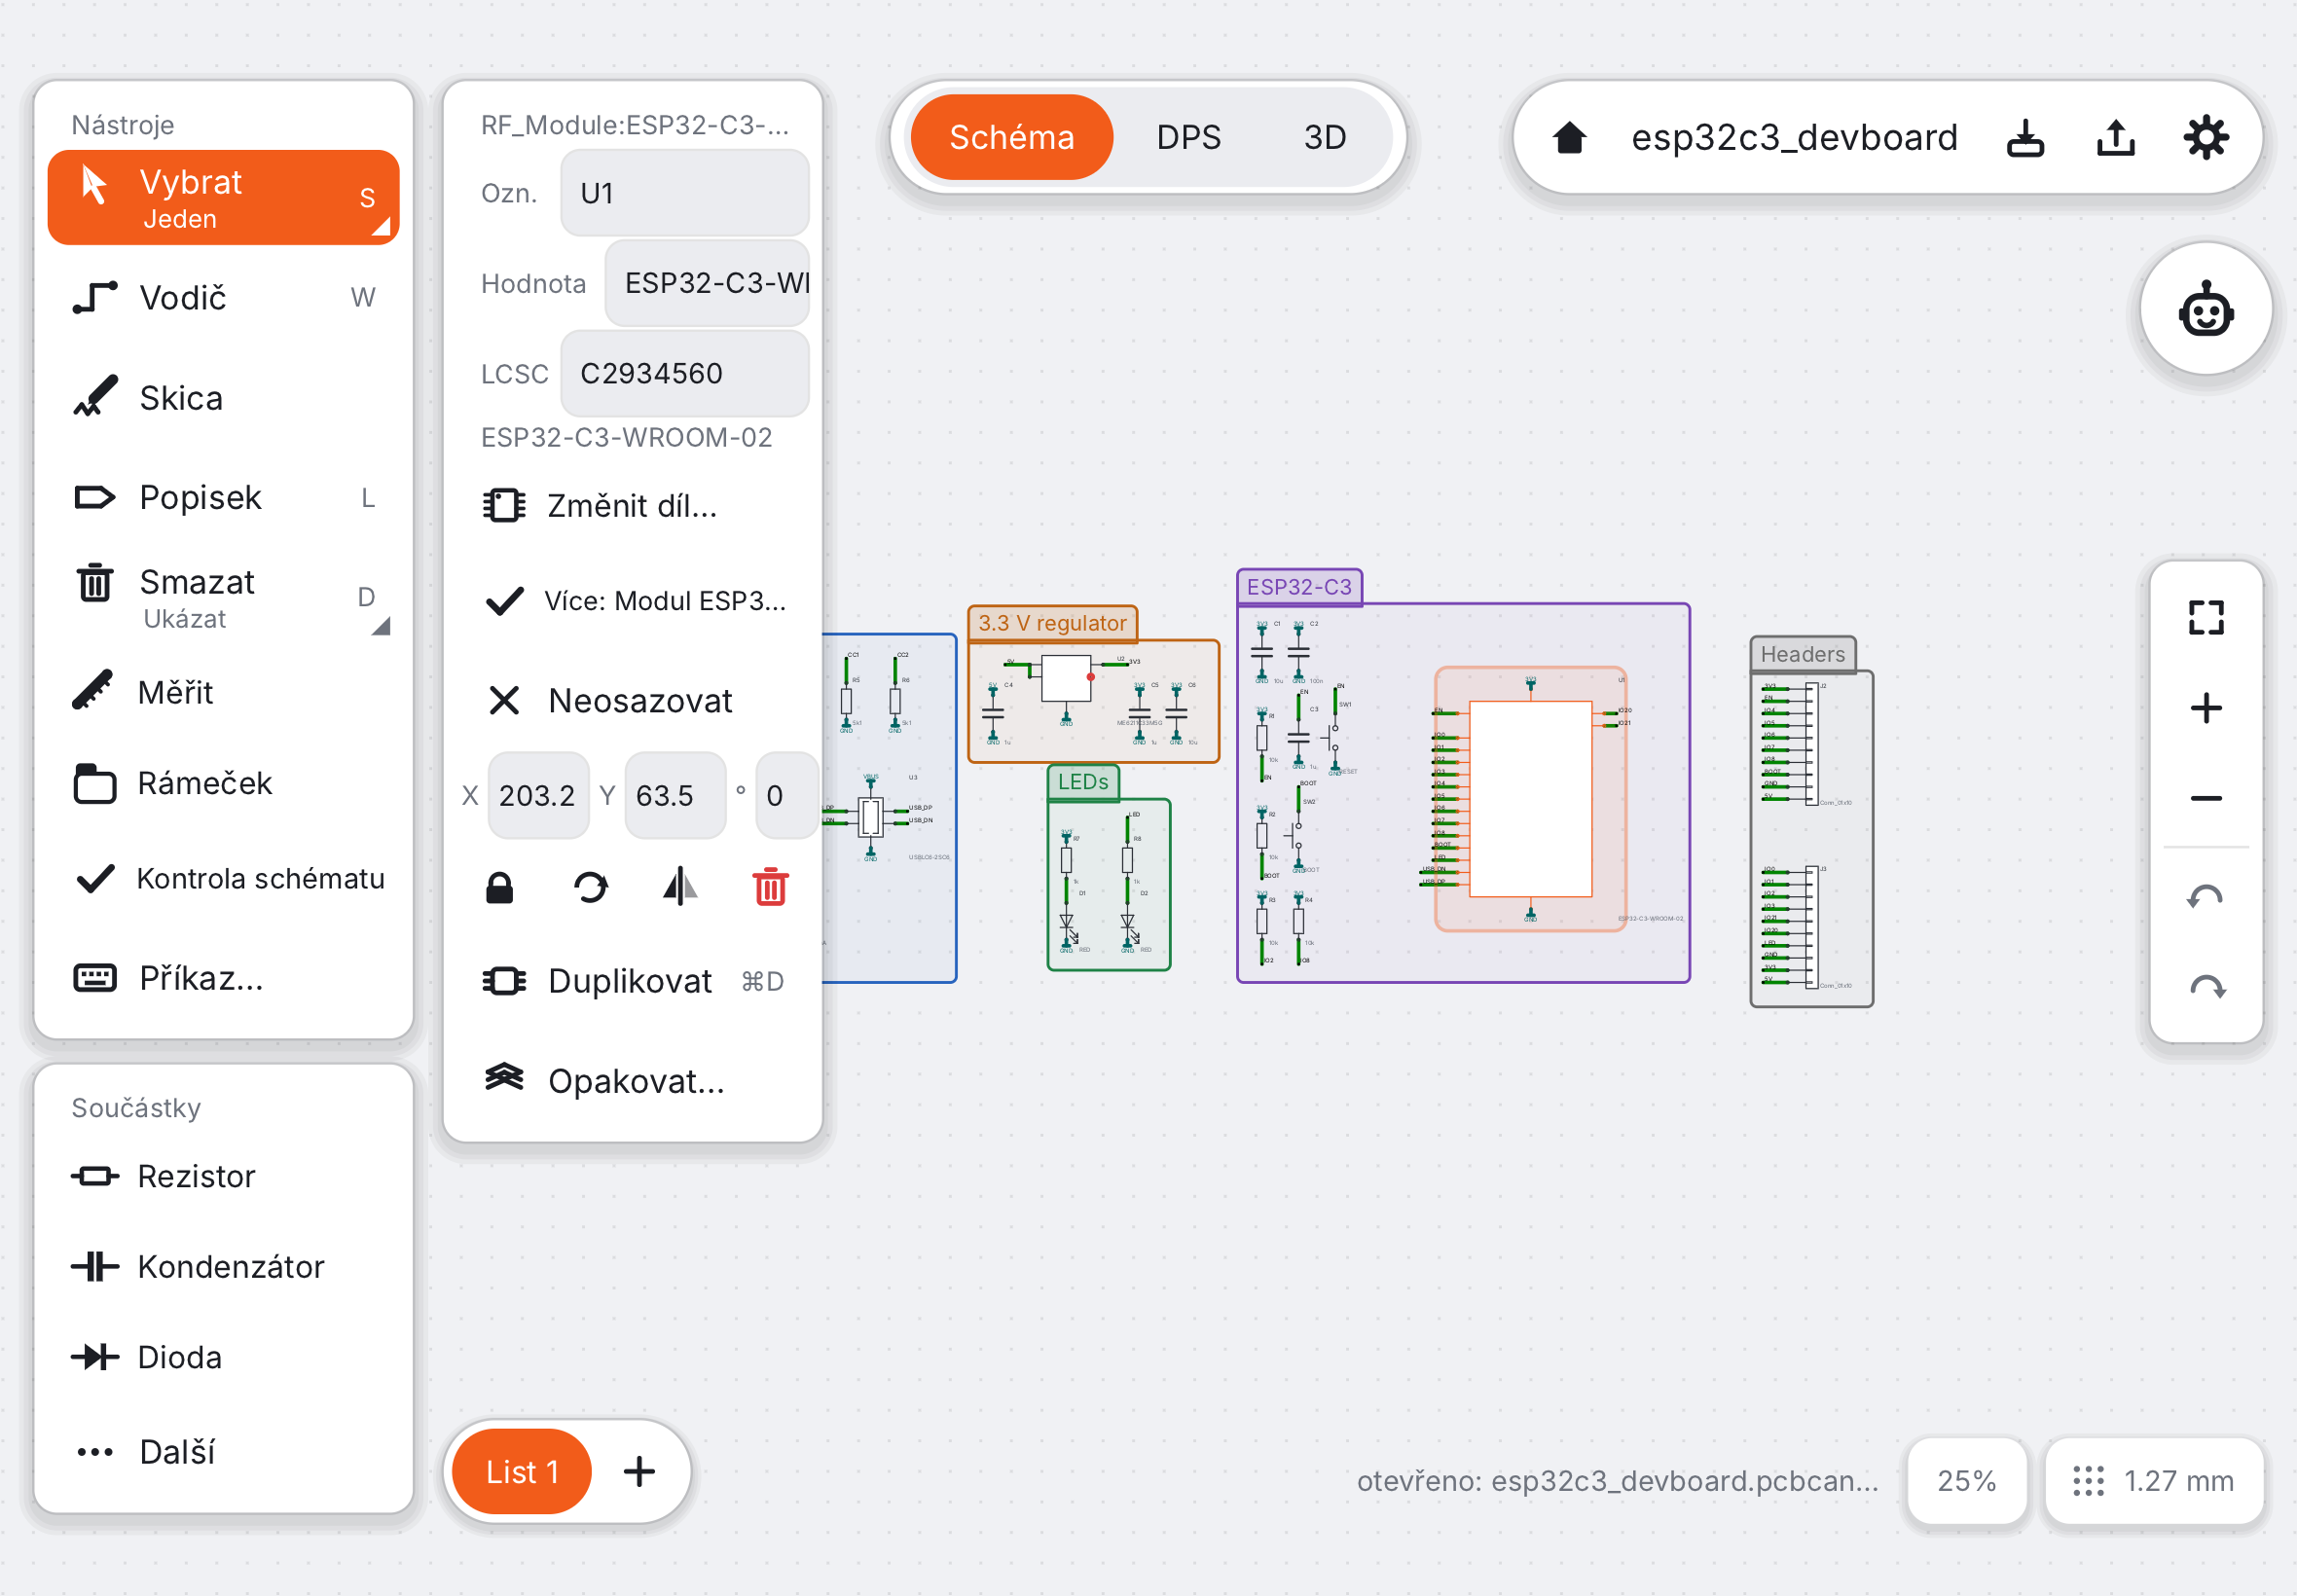Screen dimensions: 2297x1596
Task: Click Změnit díl change part
Action: pos(632,506)
